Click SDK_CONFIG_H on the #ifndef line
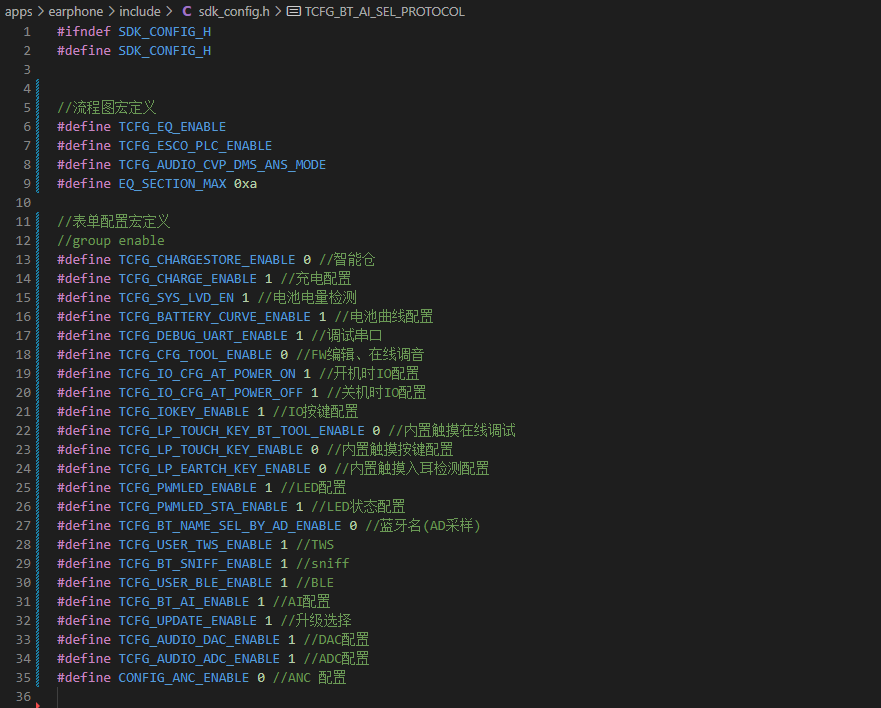This screenshot has width=881, height=708. [x=165, y=32]
